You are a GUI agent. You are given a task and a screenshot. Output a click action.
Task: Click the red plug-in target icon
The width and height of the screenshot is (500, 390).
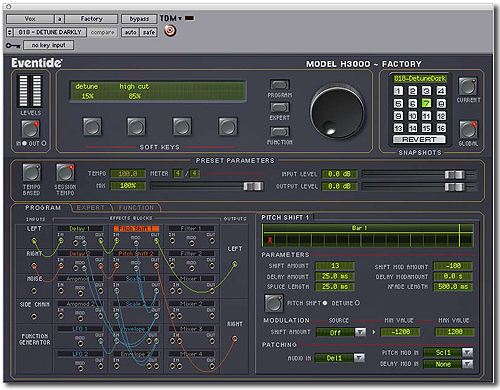tap(170, 31)
